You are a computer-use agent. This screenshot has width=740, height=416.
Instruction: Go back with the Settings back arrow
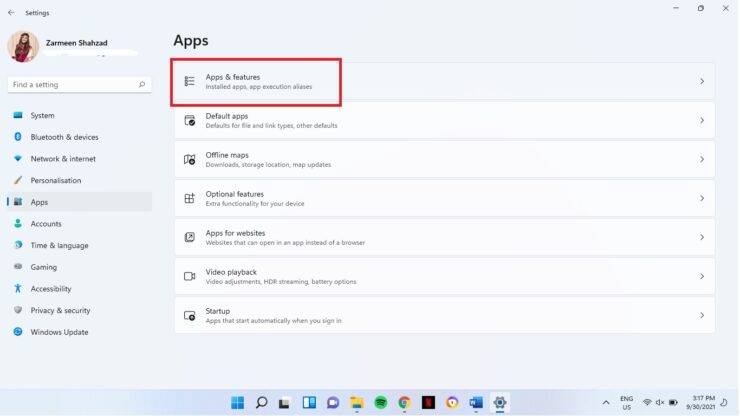(11, 13)
